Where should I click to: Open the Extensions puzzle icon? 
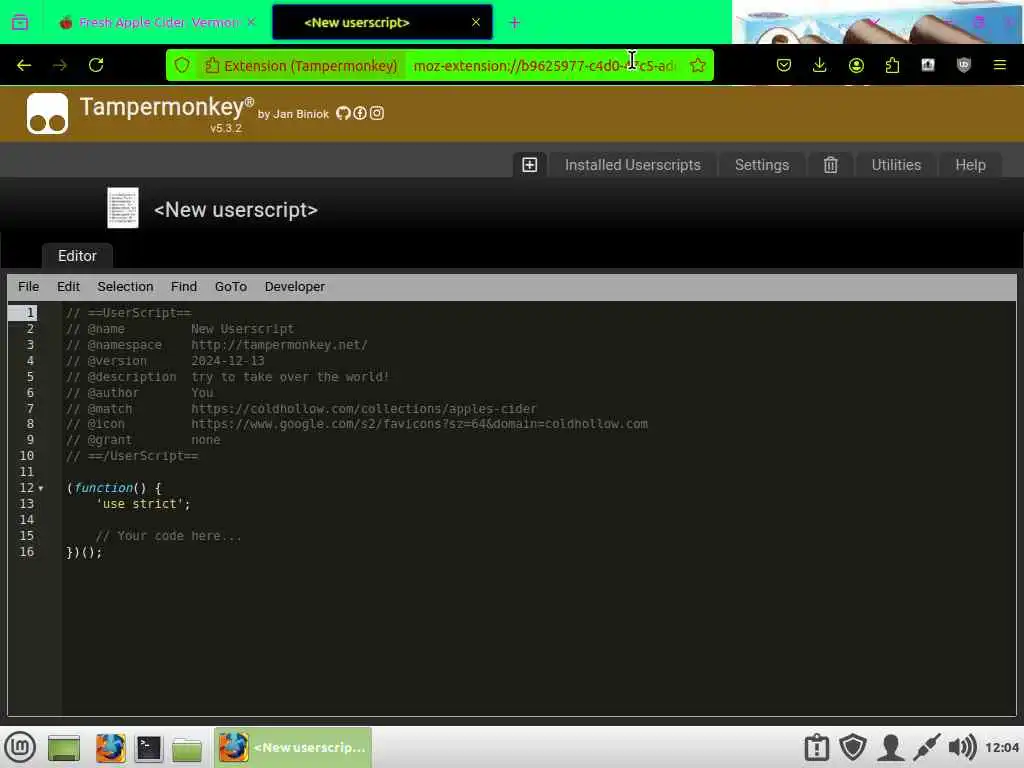[892, 65]
